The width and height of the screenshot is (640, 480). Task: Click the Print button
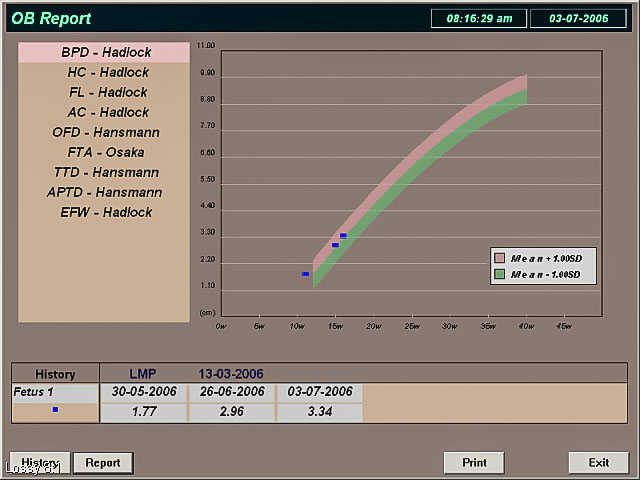tap(474, 463)
